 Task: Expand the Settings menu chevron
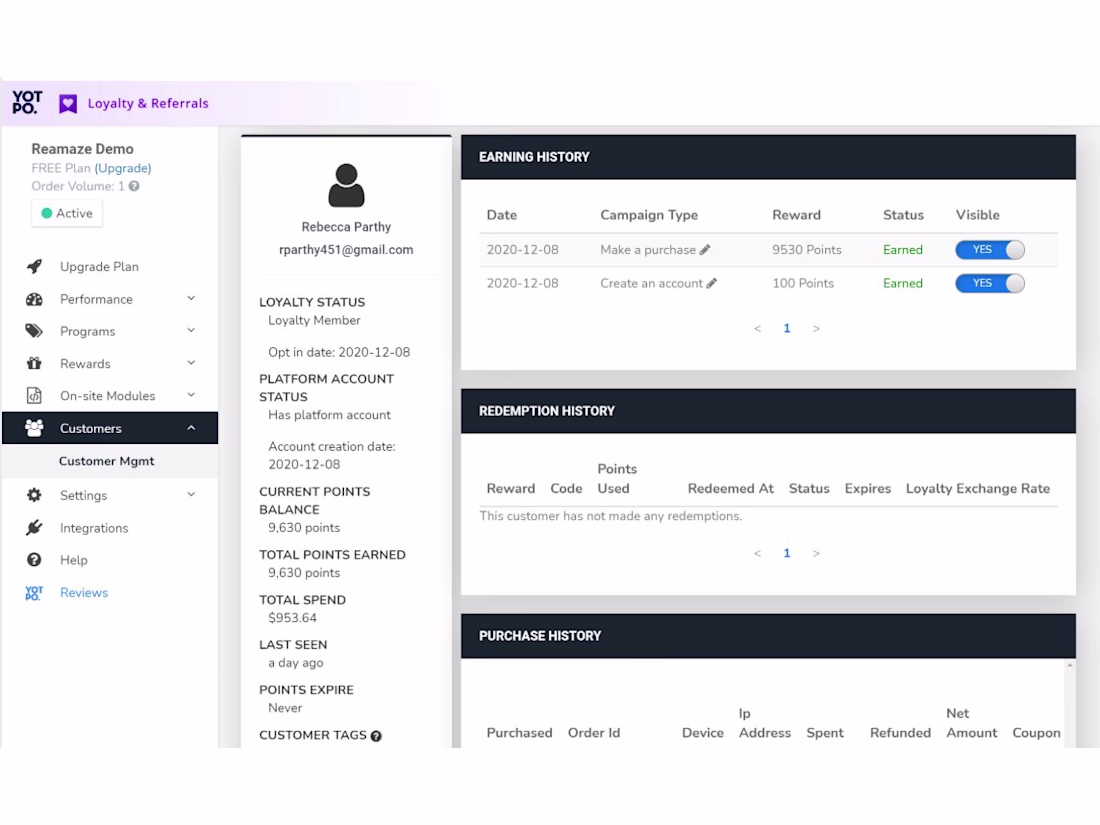tap(191, 495)
